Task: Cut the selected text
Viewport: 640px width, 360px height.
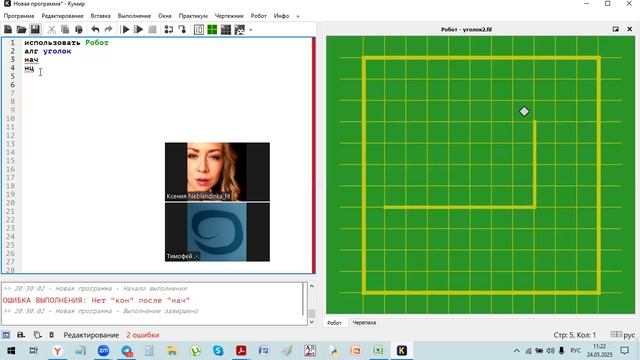Action: tap(51, 29)
